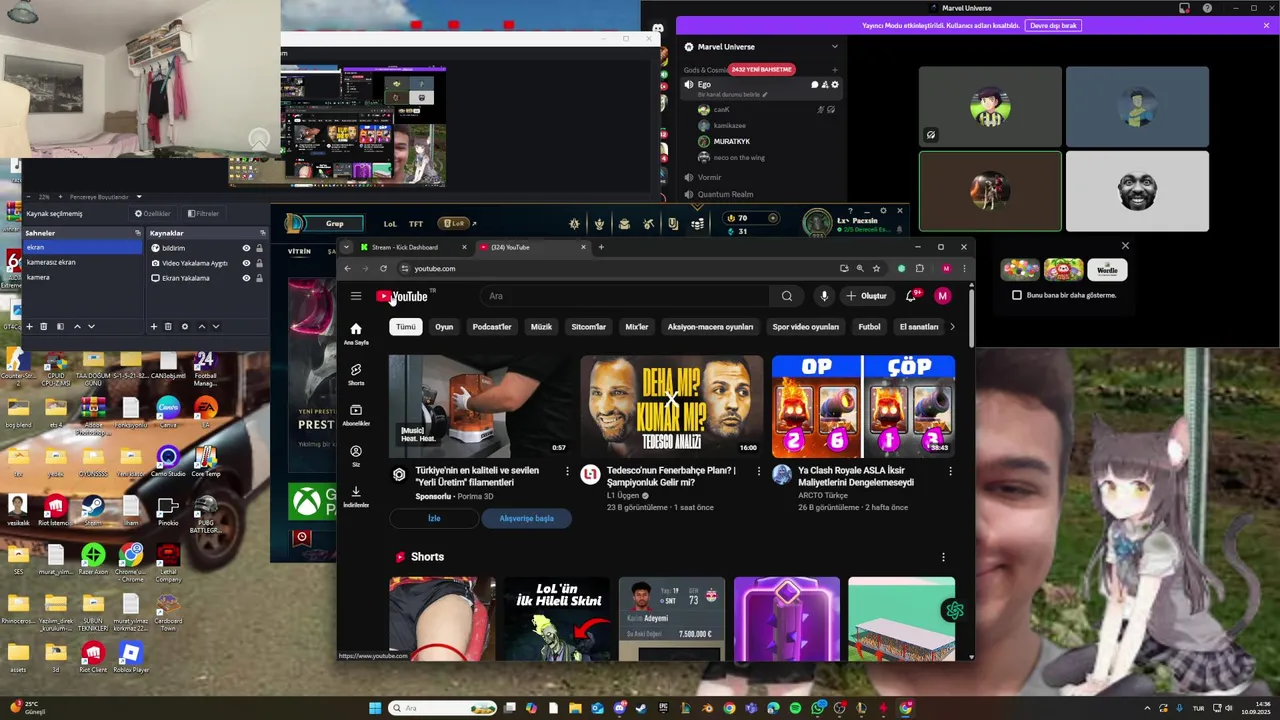1280x720 pixels.
Task: Open LoL'ün İlk Hileli Skini short
Action: 557,618
